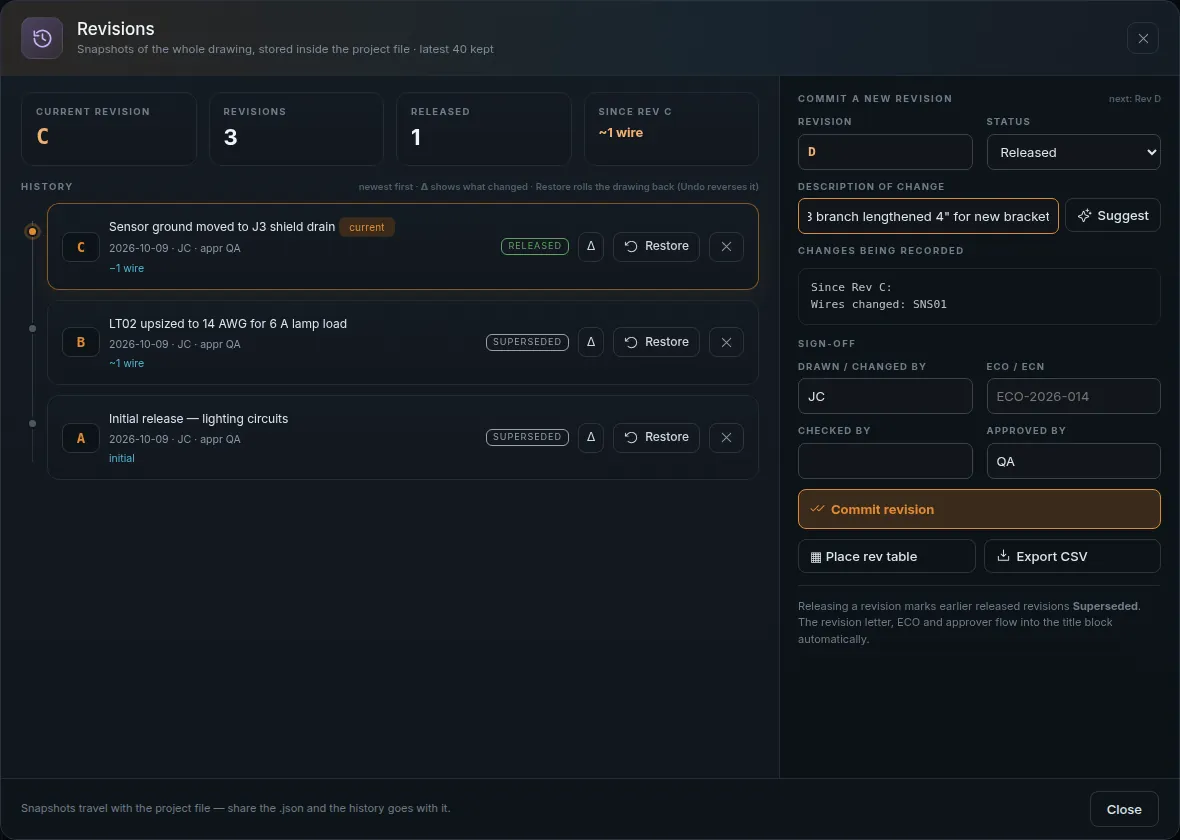1180x840 pixels.
Task: Delete revision B entry
Action: pyautogui.click(x=726, y=342)
